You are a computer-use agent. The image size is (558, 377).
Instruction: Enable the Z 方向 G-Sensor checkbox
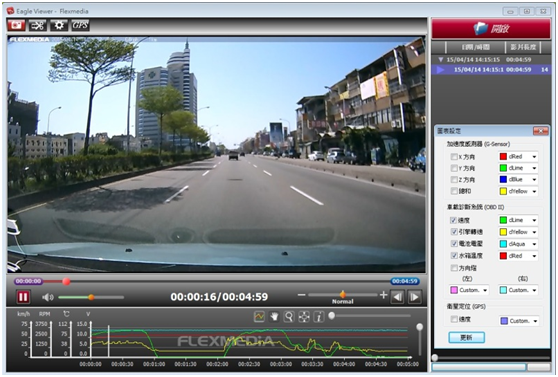[x=454, y=179]
